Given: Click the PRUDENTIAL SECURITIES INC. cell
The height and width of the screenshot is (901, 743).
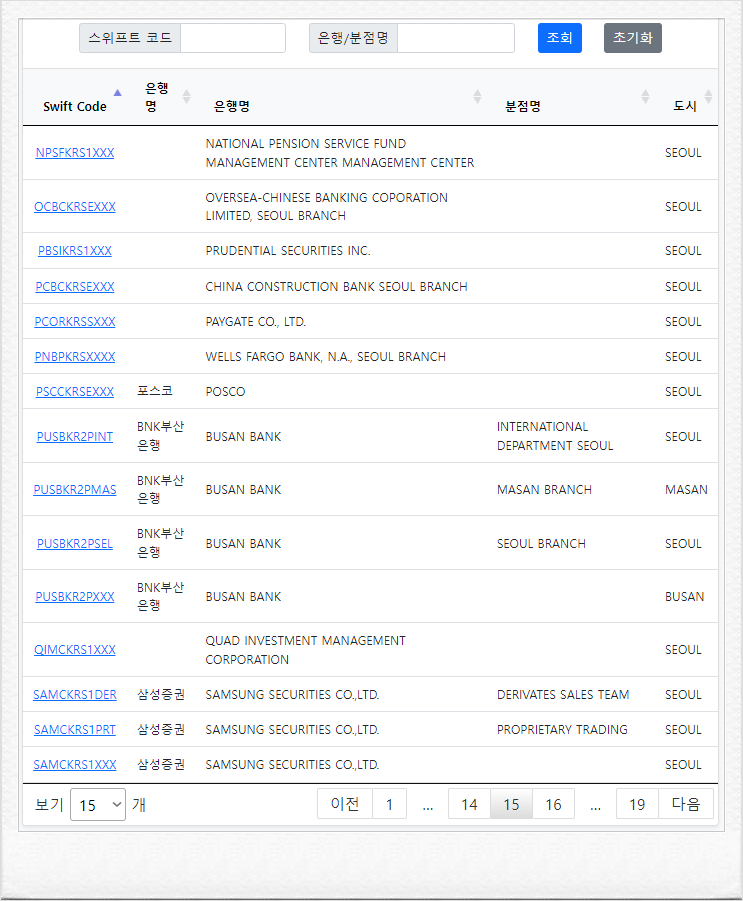Looking at the screenshot, I should [288, 251].
